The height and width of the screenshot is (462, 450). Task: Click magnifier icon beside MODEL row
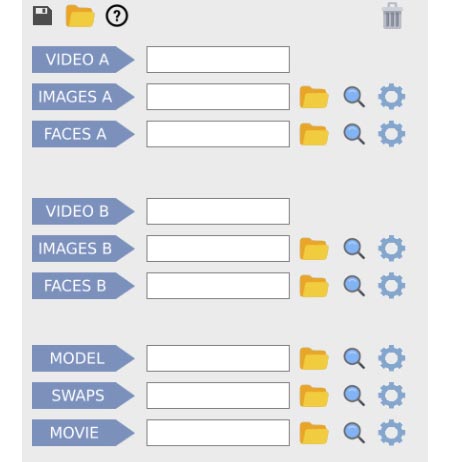pyautogui.click(x=354, y=359)
